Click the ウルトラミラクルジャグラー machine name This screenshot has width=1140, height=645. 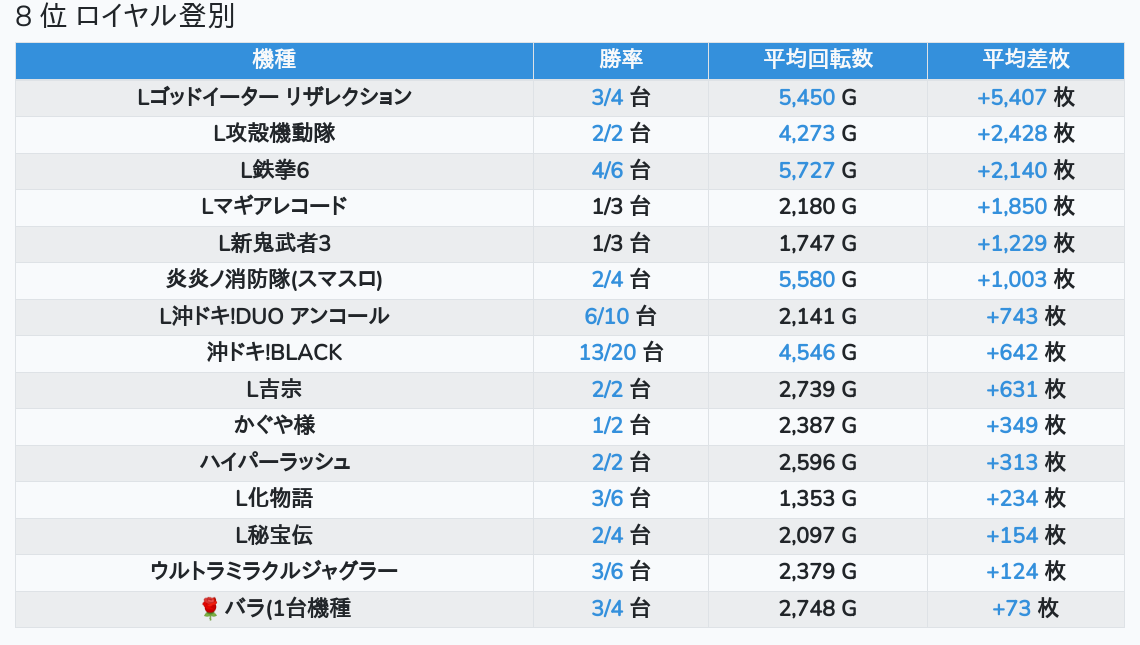click(274, 572)
